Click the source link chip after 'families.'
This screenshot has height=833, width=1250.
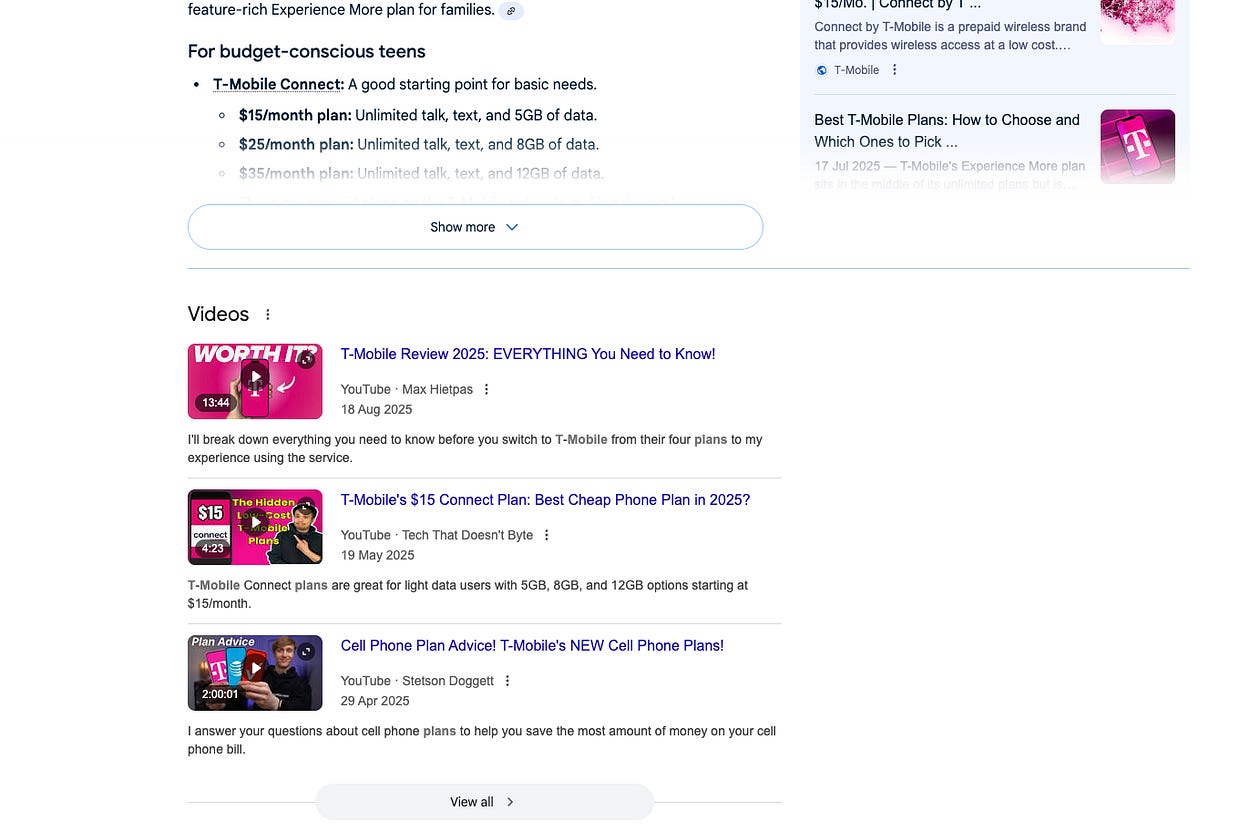tap(511, 11)
